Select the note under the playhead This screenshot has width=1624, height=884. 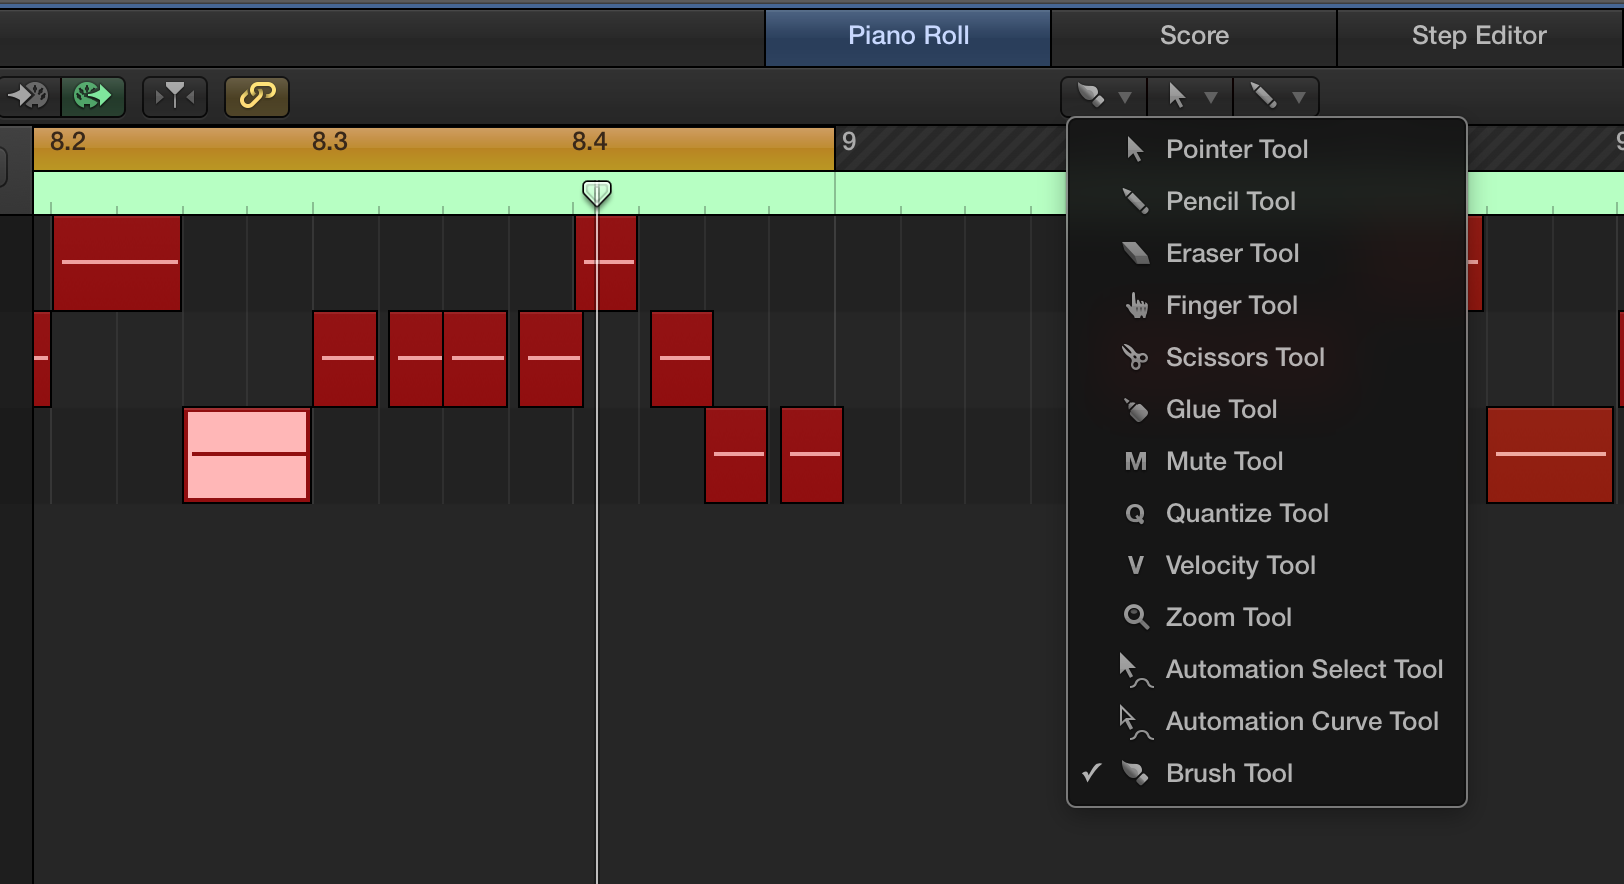click(606, 262)
